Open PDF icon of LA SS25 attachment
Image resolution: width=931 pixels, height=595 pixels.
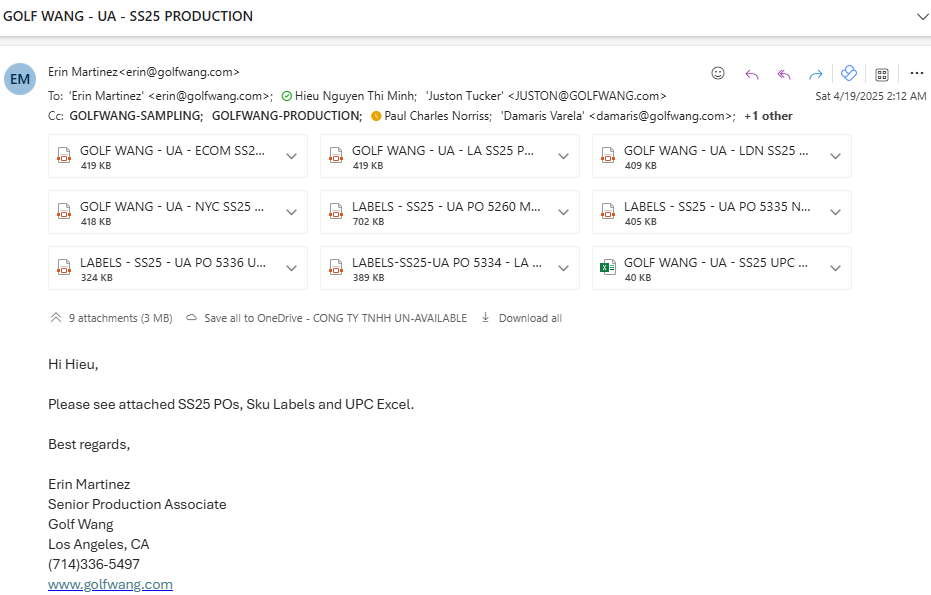(x=336, y=156)
